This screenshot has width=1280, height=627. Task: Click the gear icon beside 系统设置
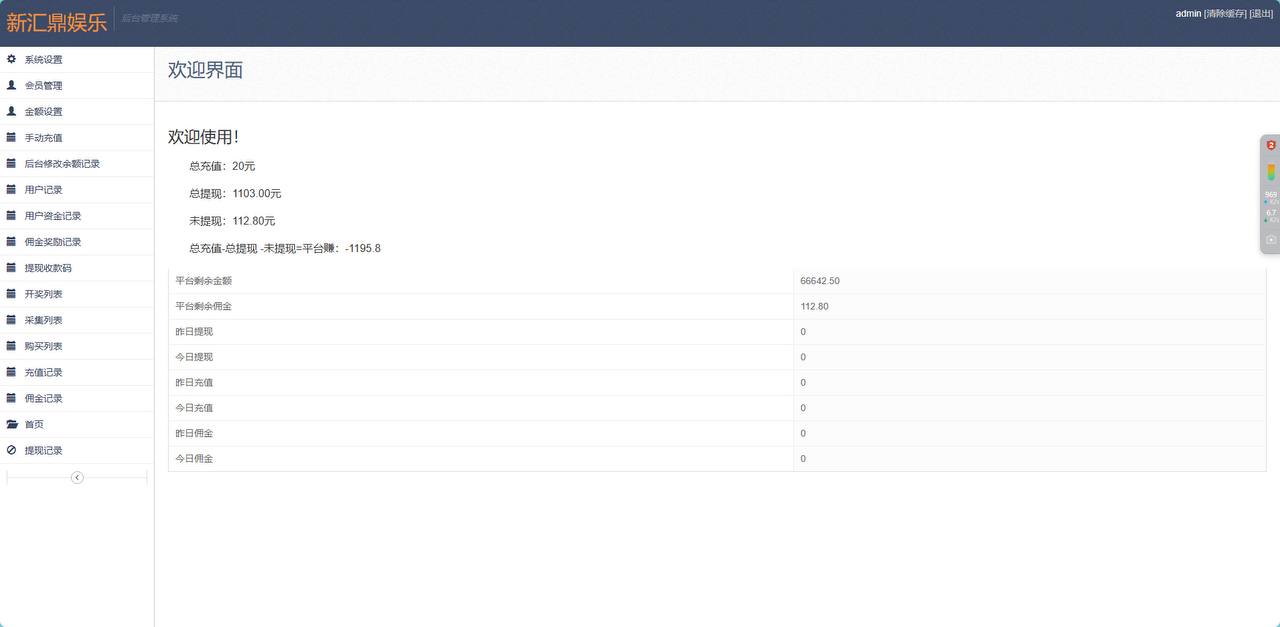coord(12,59)
